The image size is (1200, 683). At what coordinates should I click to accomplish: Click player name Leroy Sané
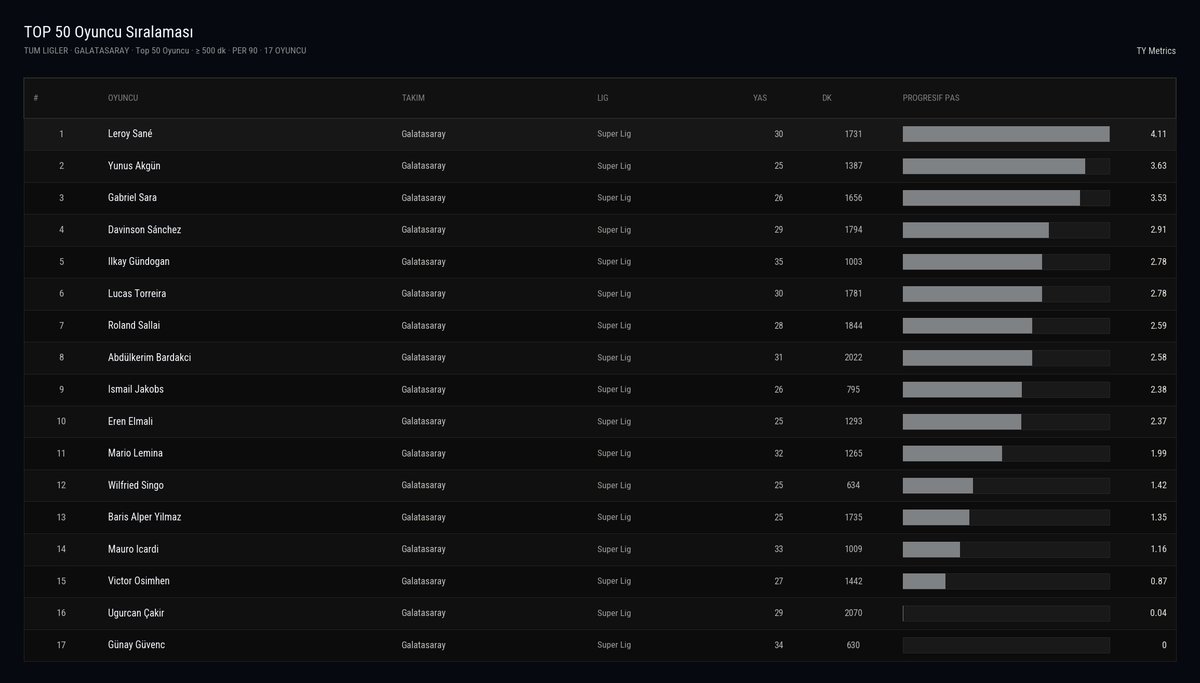coord(130,134)
